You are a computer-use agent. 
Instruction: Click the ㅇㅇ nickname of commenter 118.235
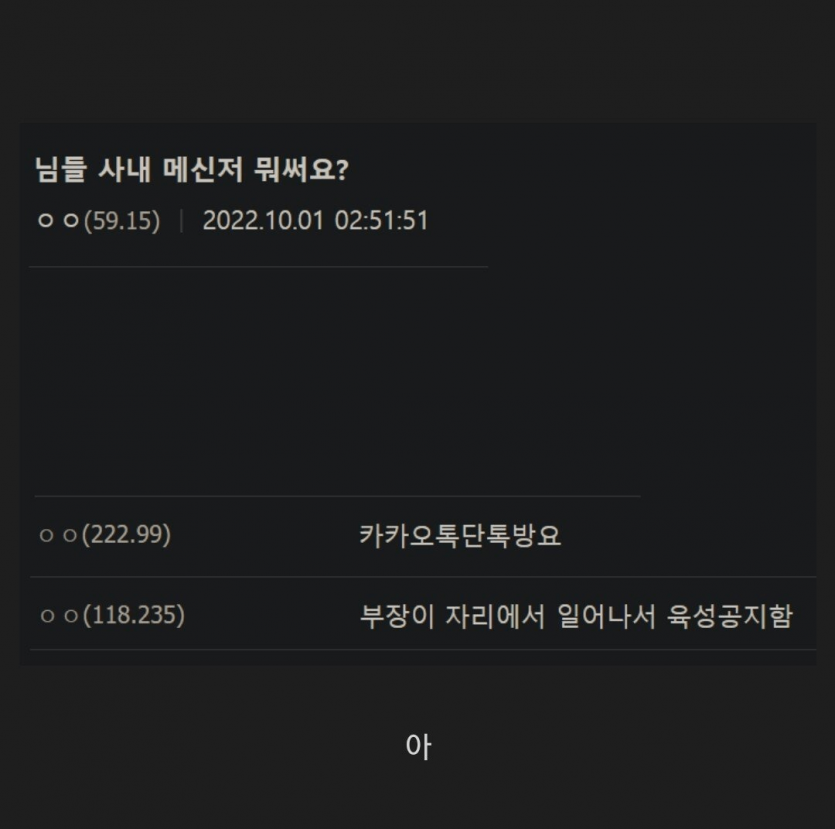60,616
